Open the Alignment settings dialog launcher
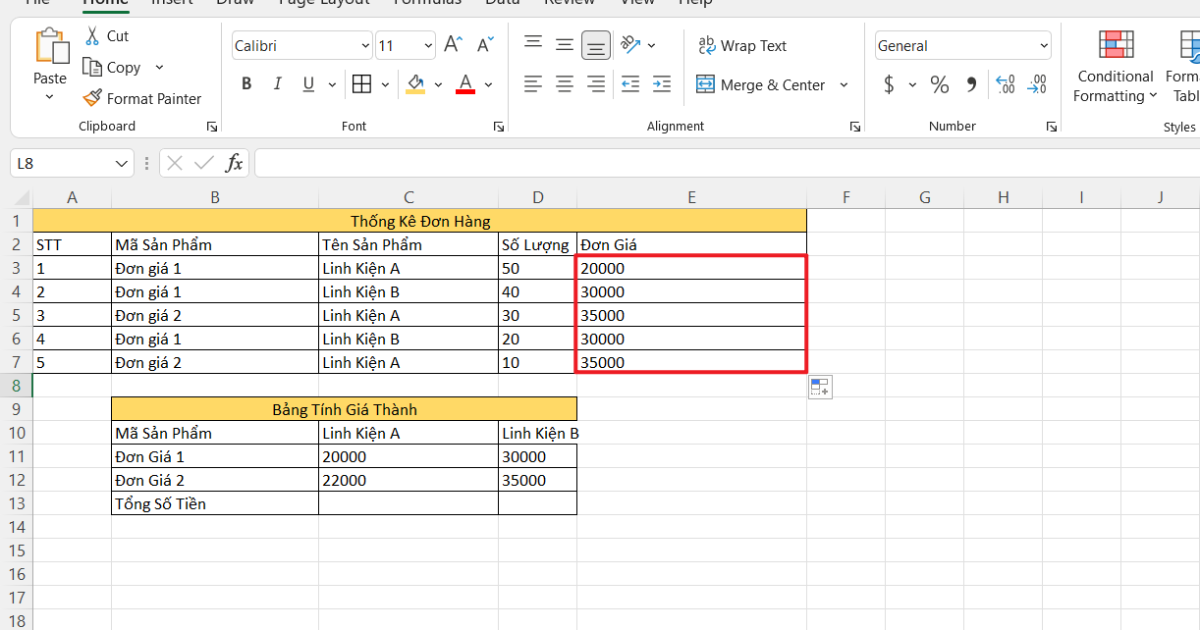1200x630 pixels. click(855, 127)
